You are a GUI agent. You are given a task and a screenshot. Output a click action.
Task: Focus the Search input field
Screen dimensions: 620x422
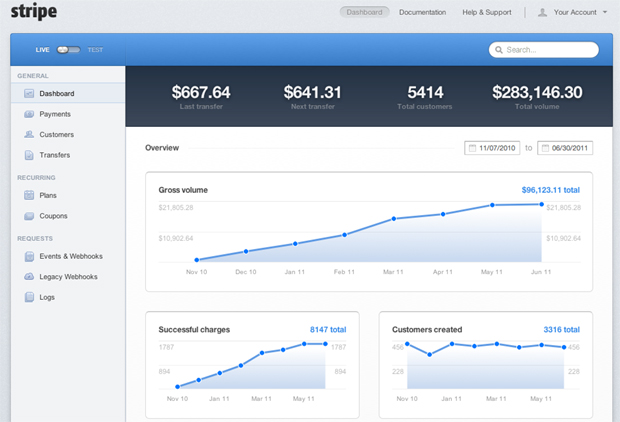pyautogui.click(x=548, y=49)
